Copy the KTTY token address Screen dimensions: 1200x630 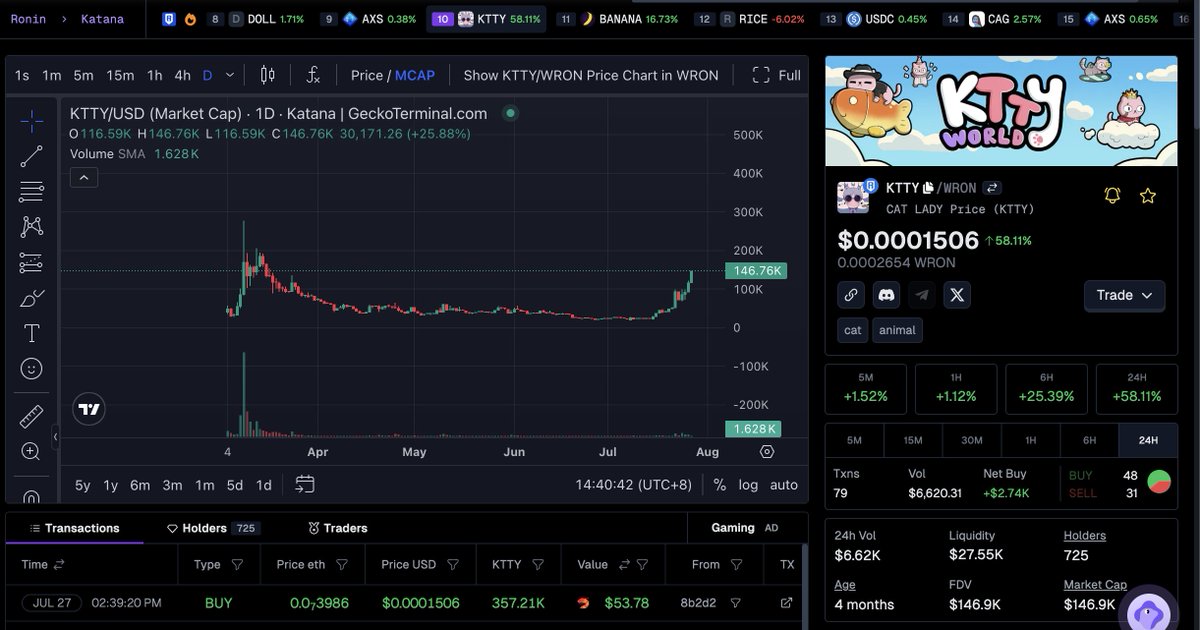click(x=928, y=187)
